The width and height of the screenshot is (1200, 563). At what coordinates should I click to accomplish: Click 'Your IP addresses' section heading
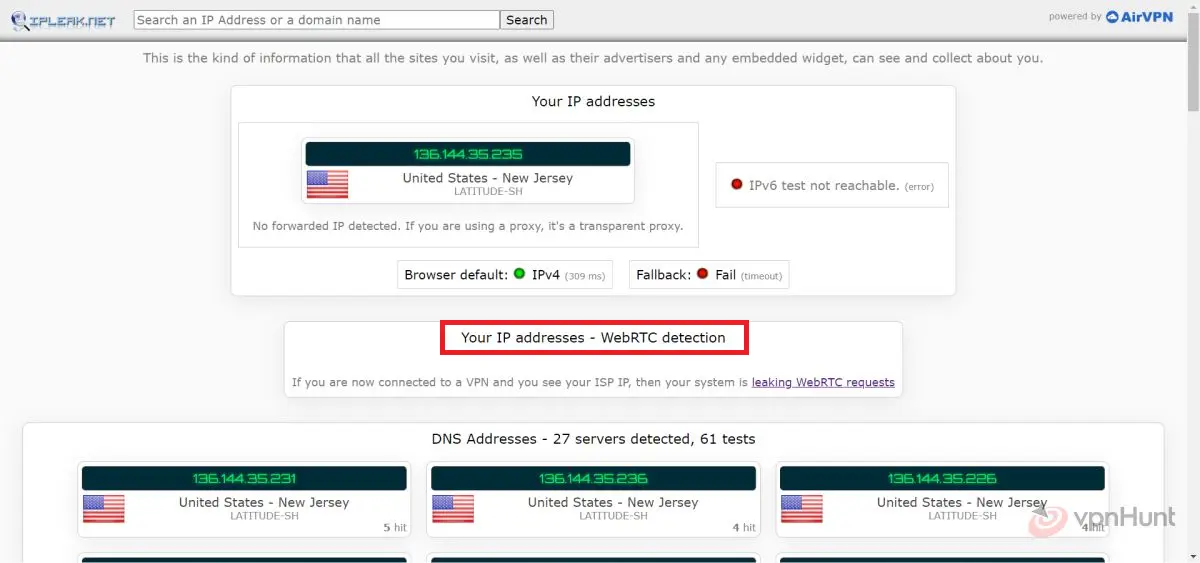coord(593,101)
